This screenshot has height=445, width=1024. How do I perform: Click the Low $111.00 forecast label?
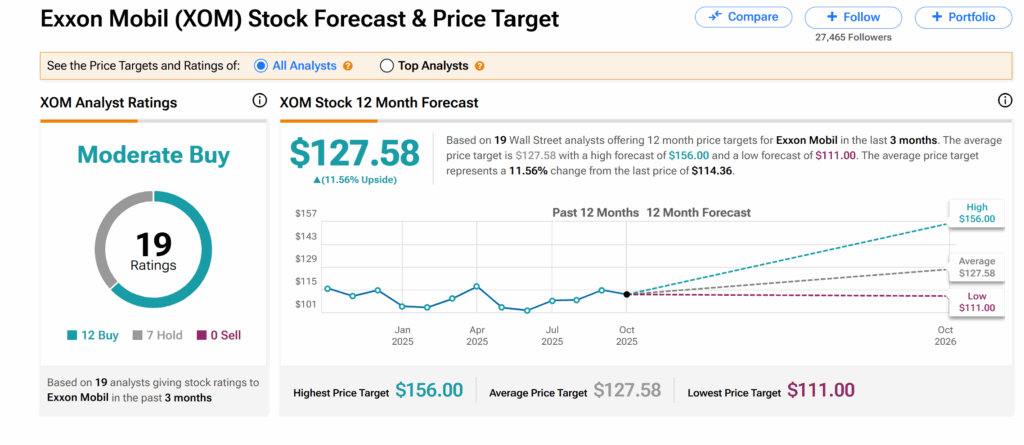pos(975,302)
